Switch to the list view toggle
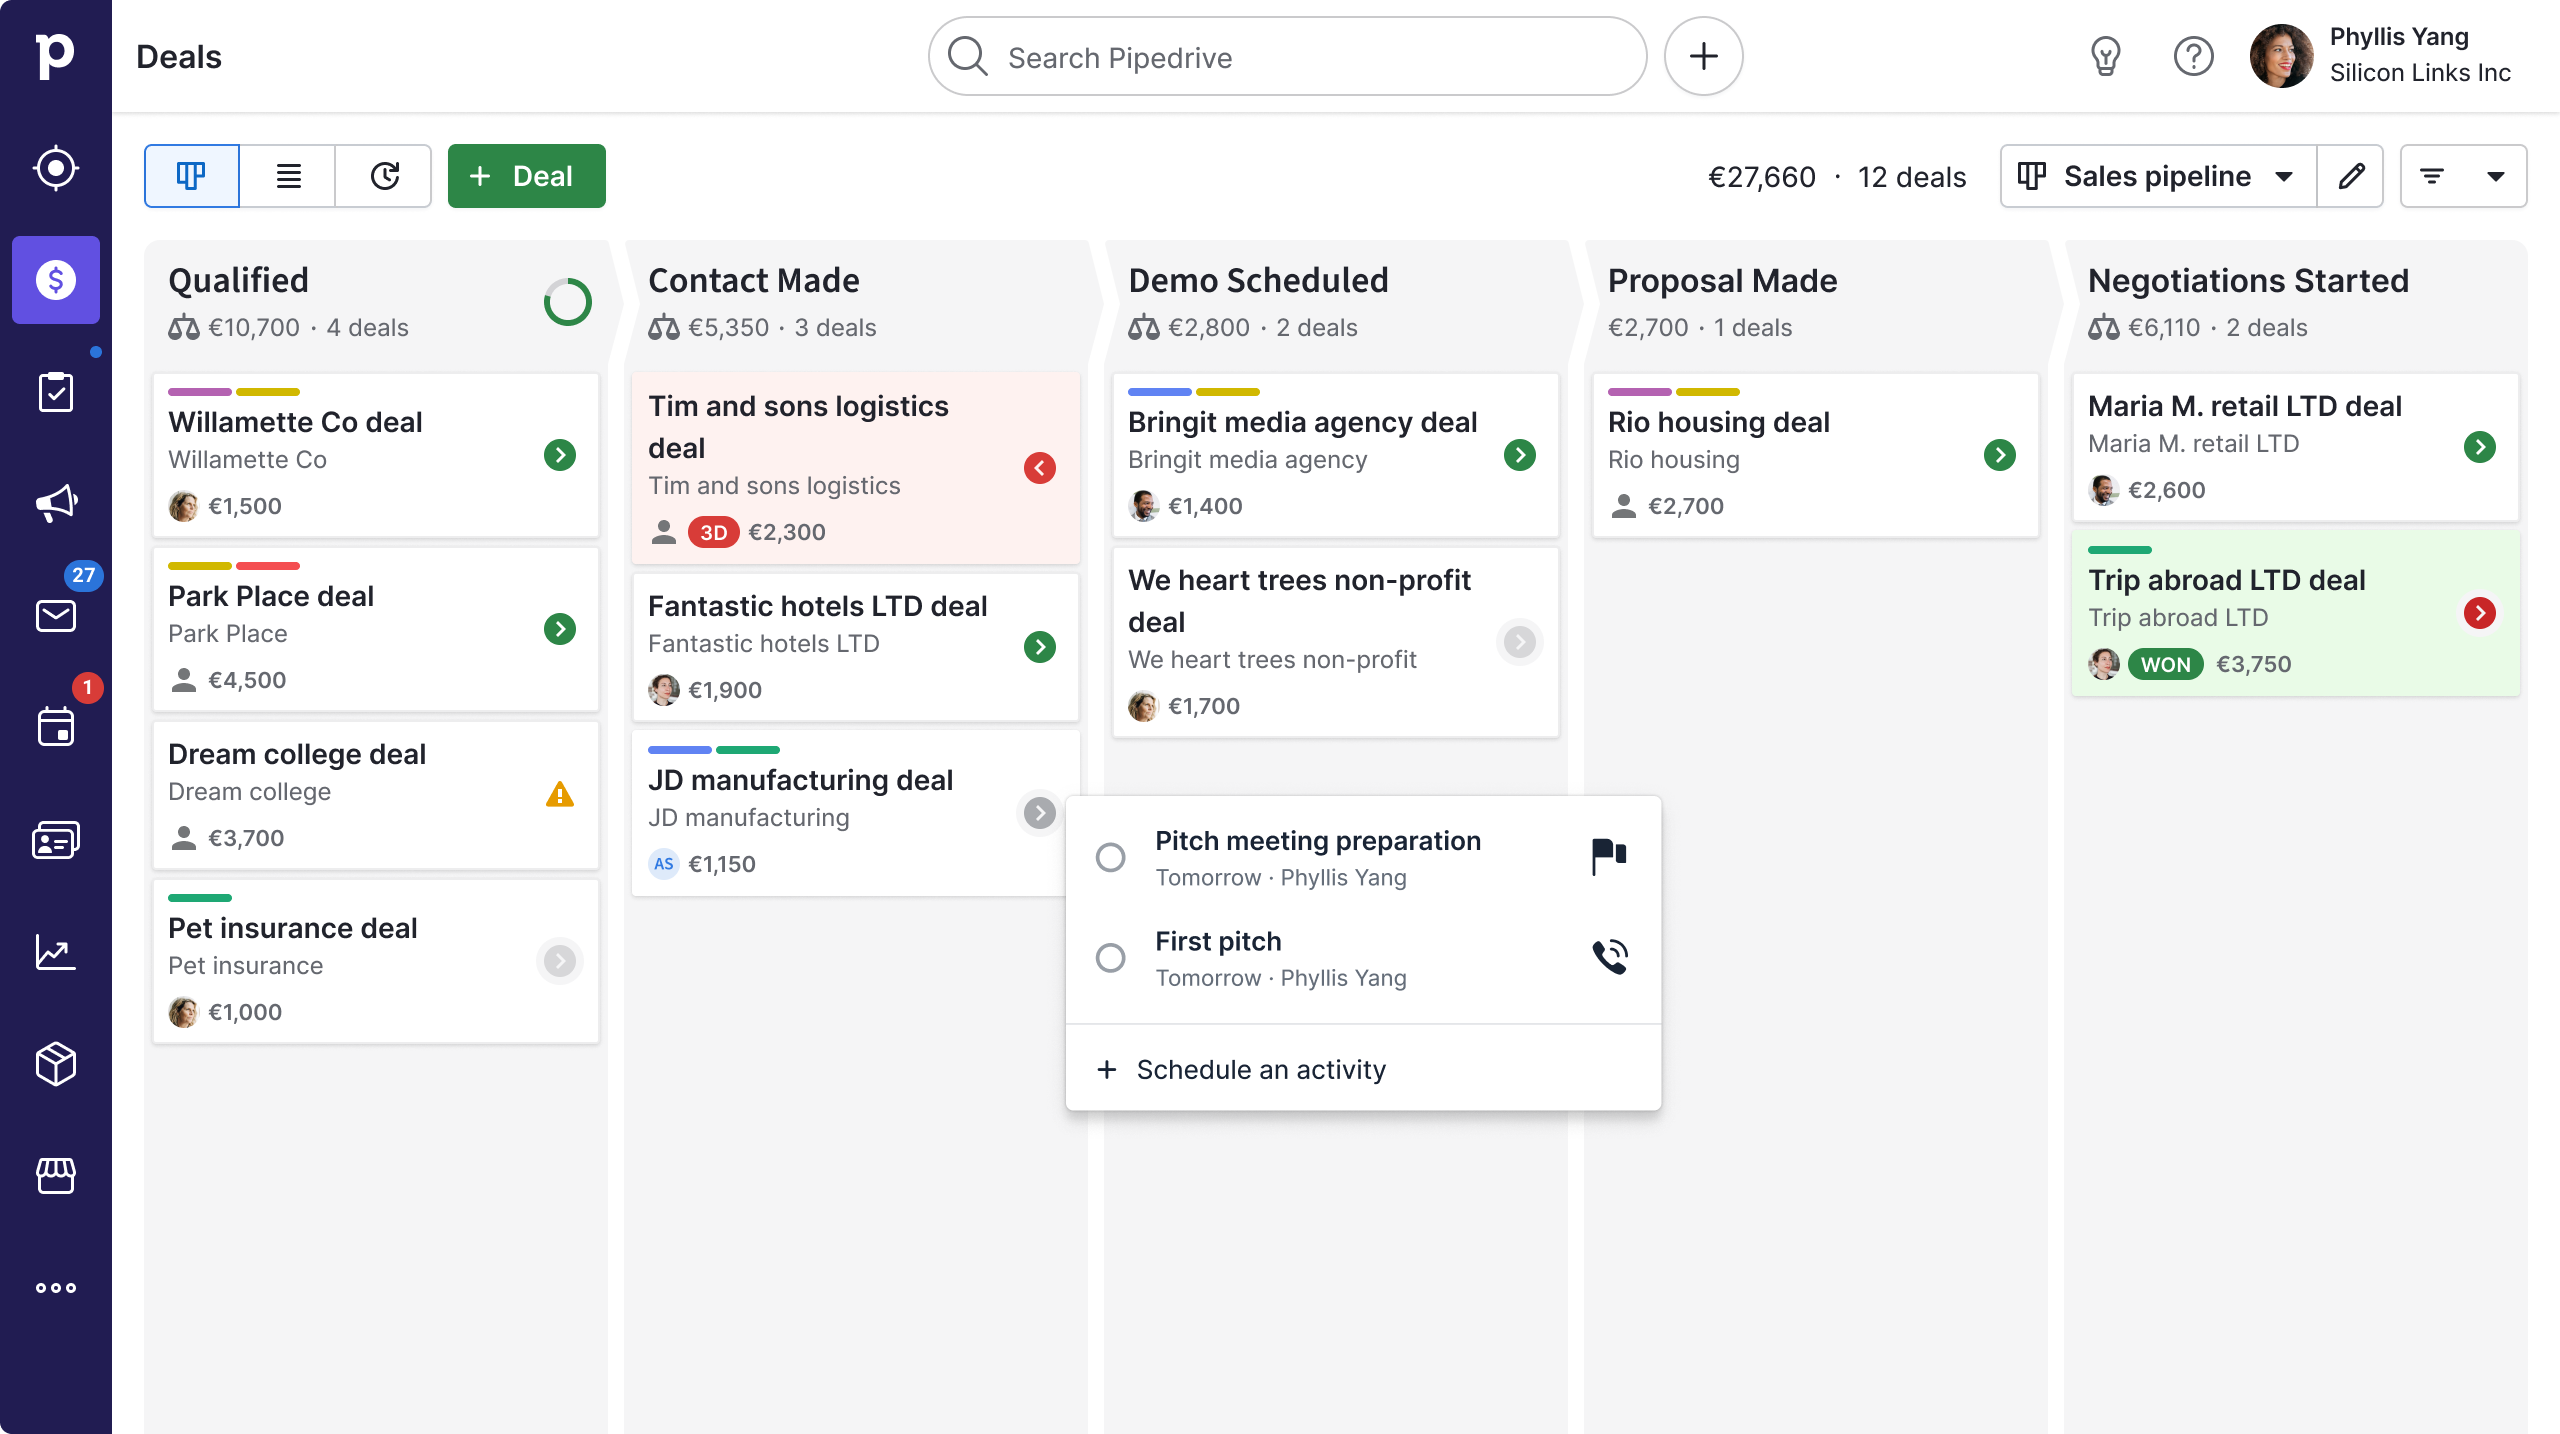The width and height of the screenshot is (2560, 1434). click(x=288, y=176)
